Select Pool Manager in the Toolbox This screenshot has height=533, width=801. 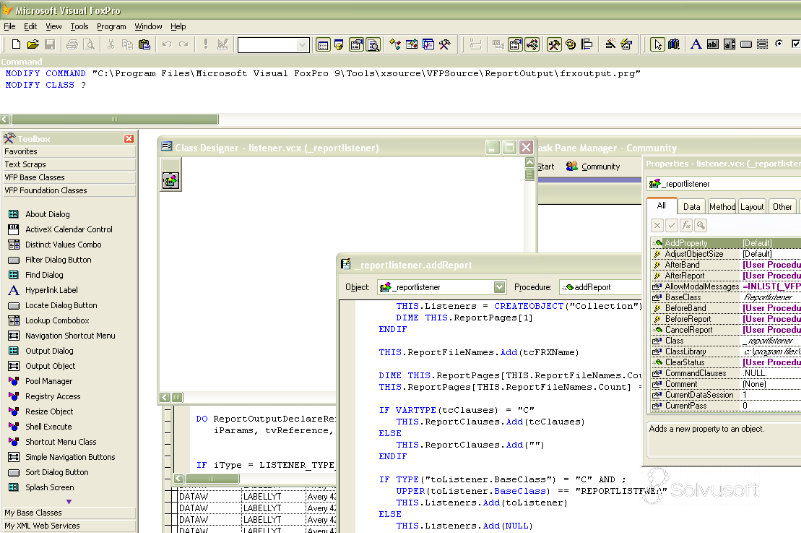point(49,381)
